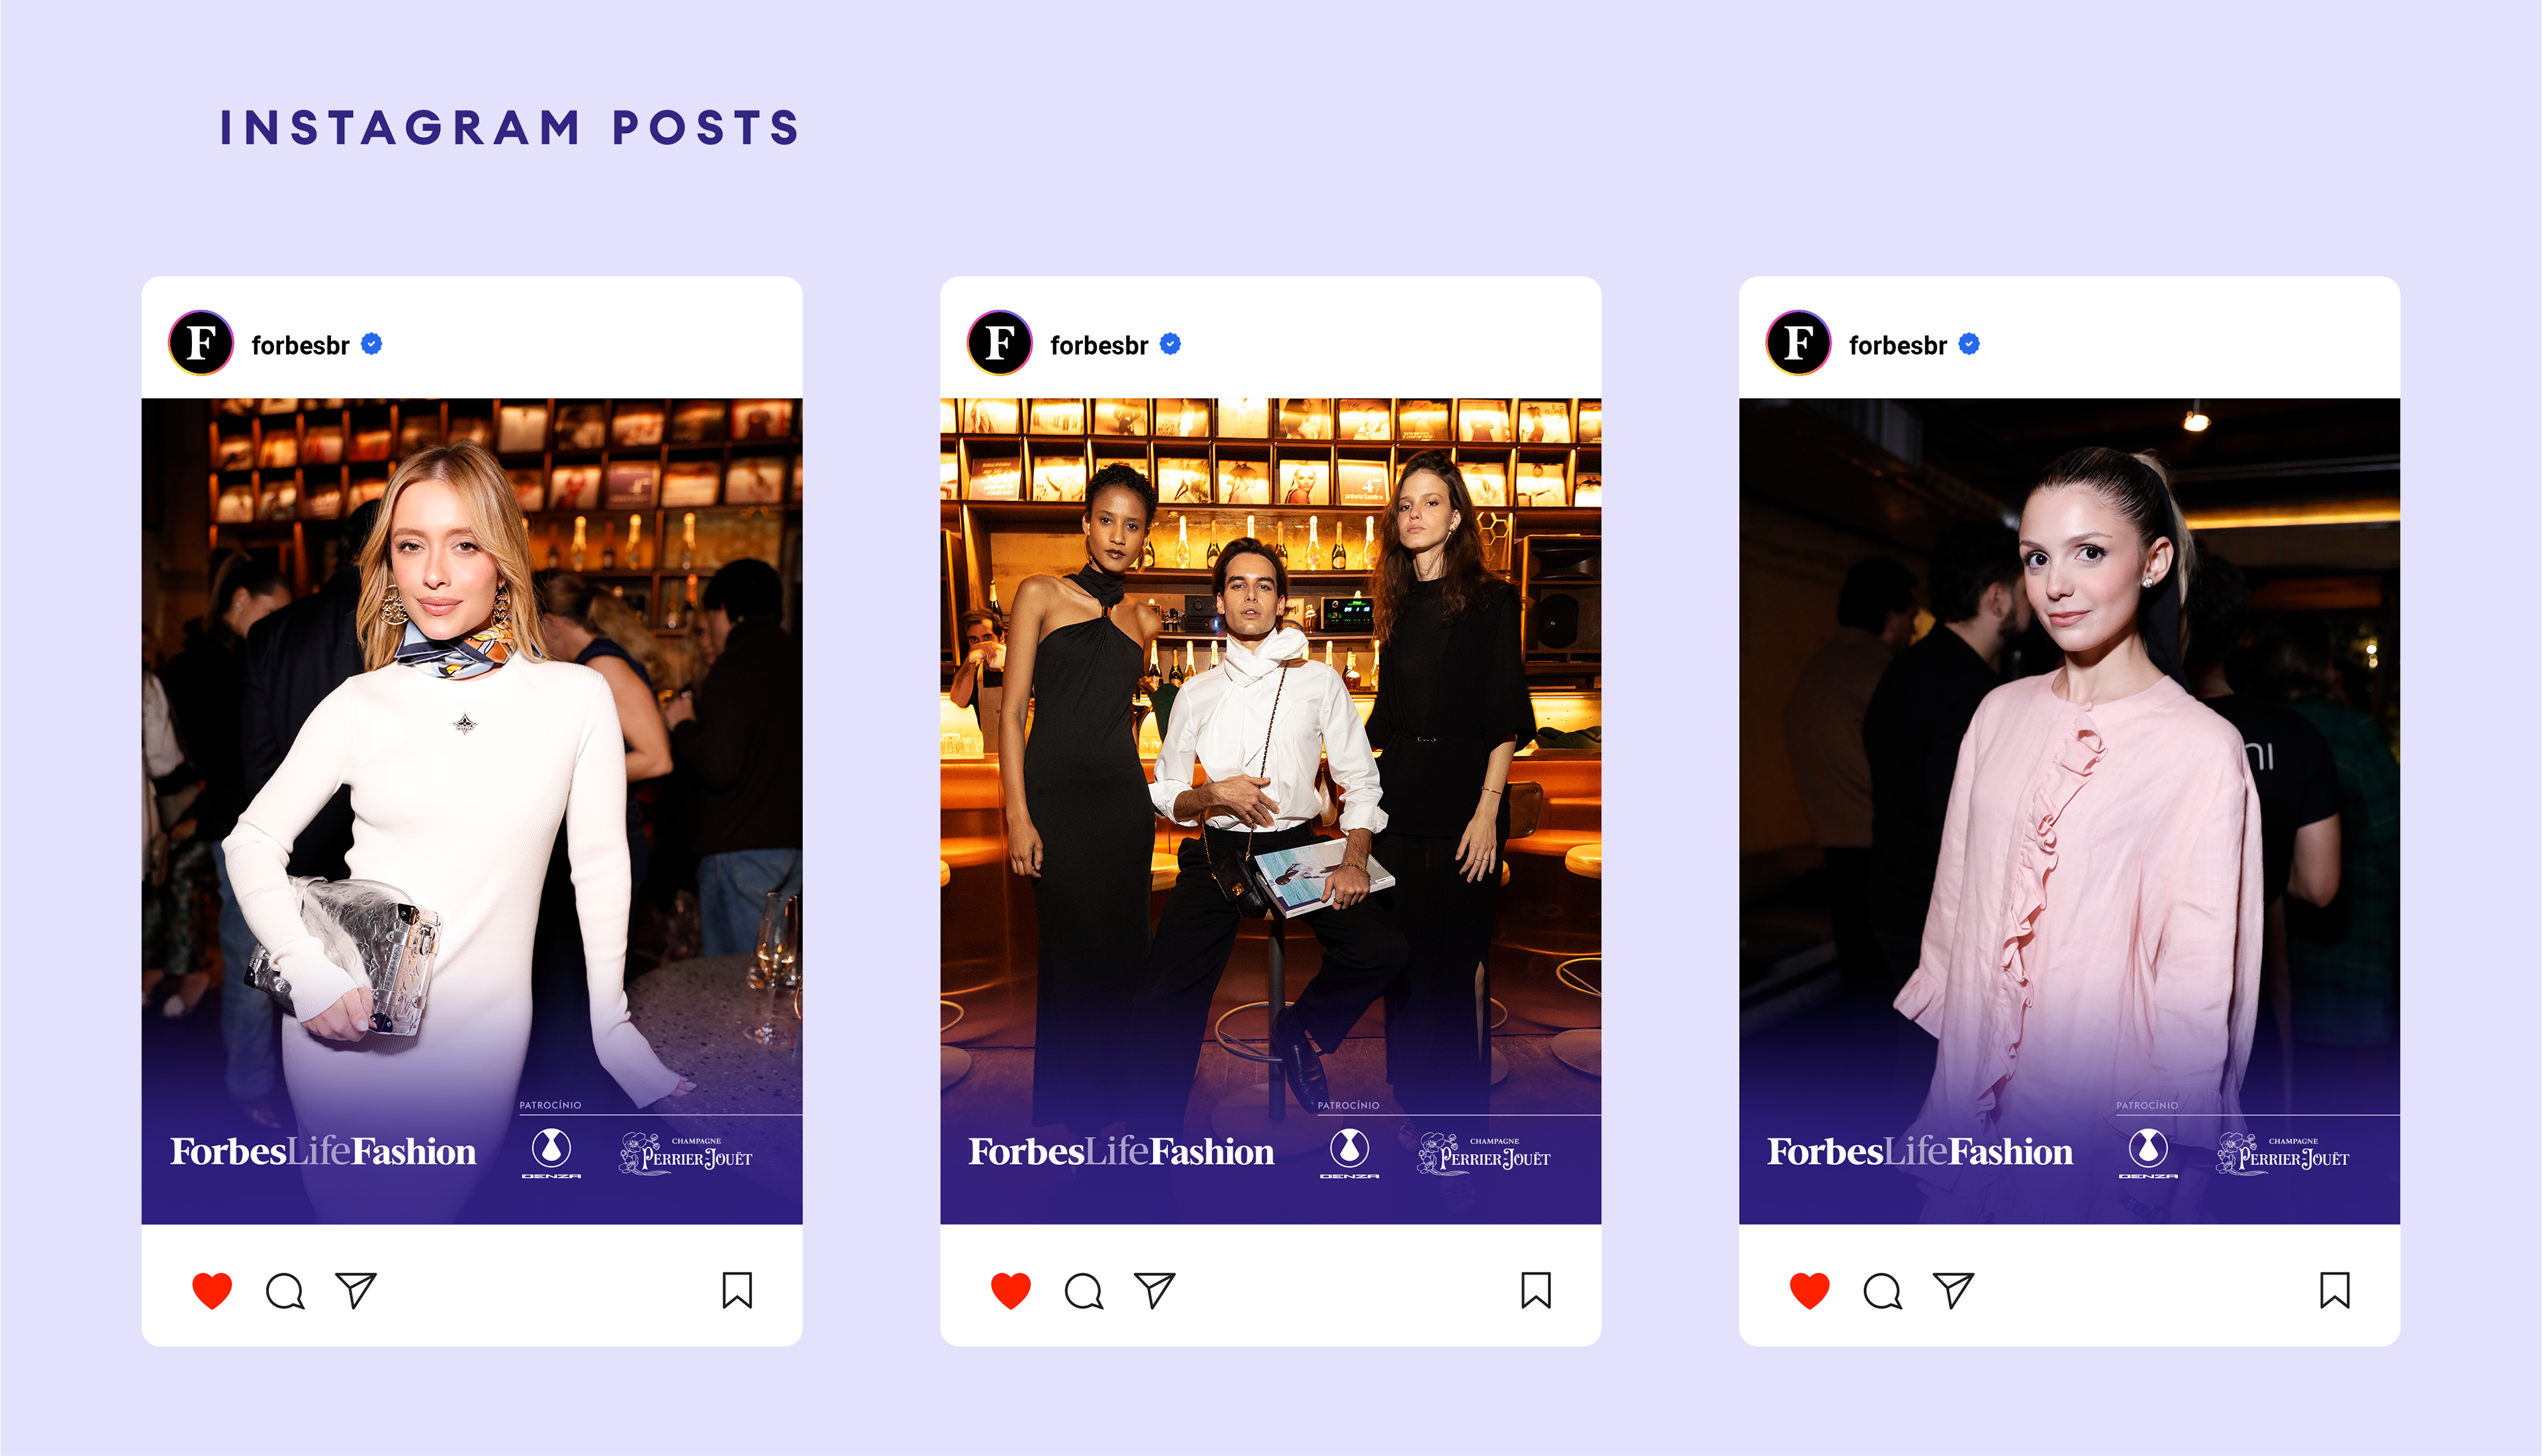Click the Forbes avatar on the third post
This screenshot has height=1456, width=2542.
[x=1799, y=343]
